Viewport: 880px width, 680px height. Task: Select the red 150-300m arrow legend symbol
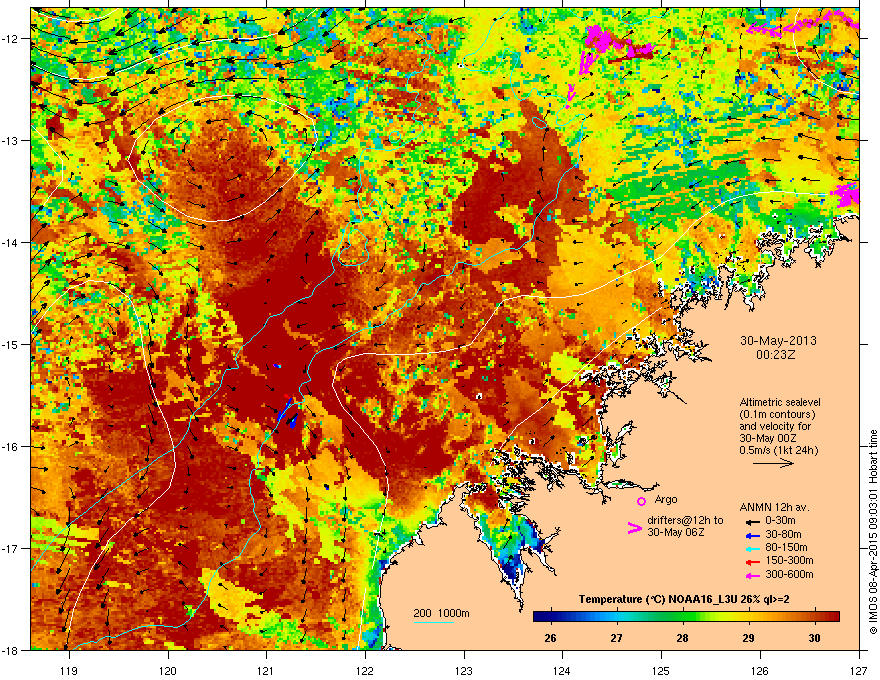(x=752, y=562)
